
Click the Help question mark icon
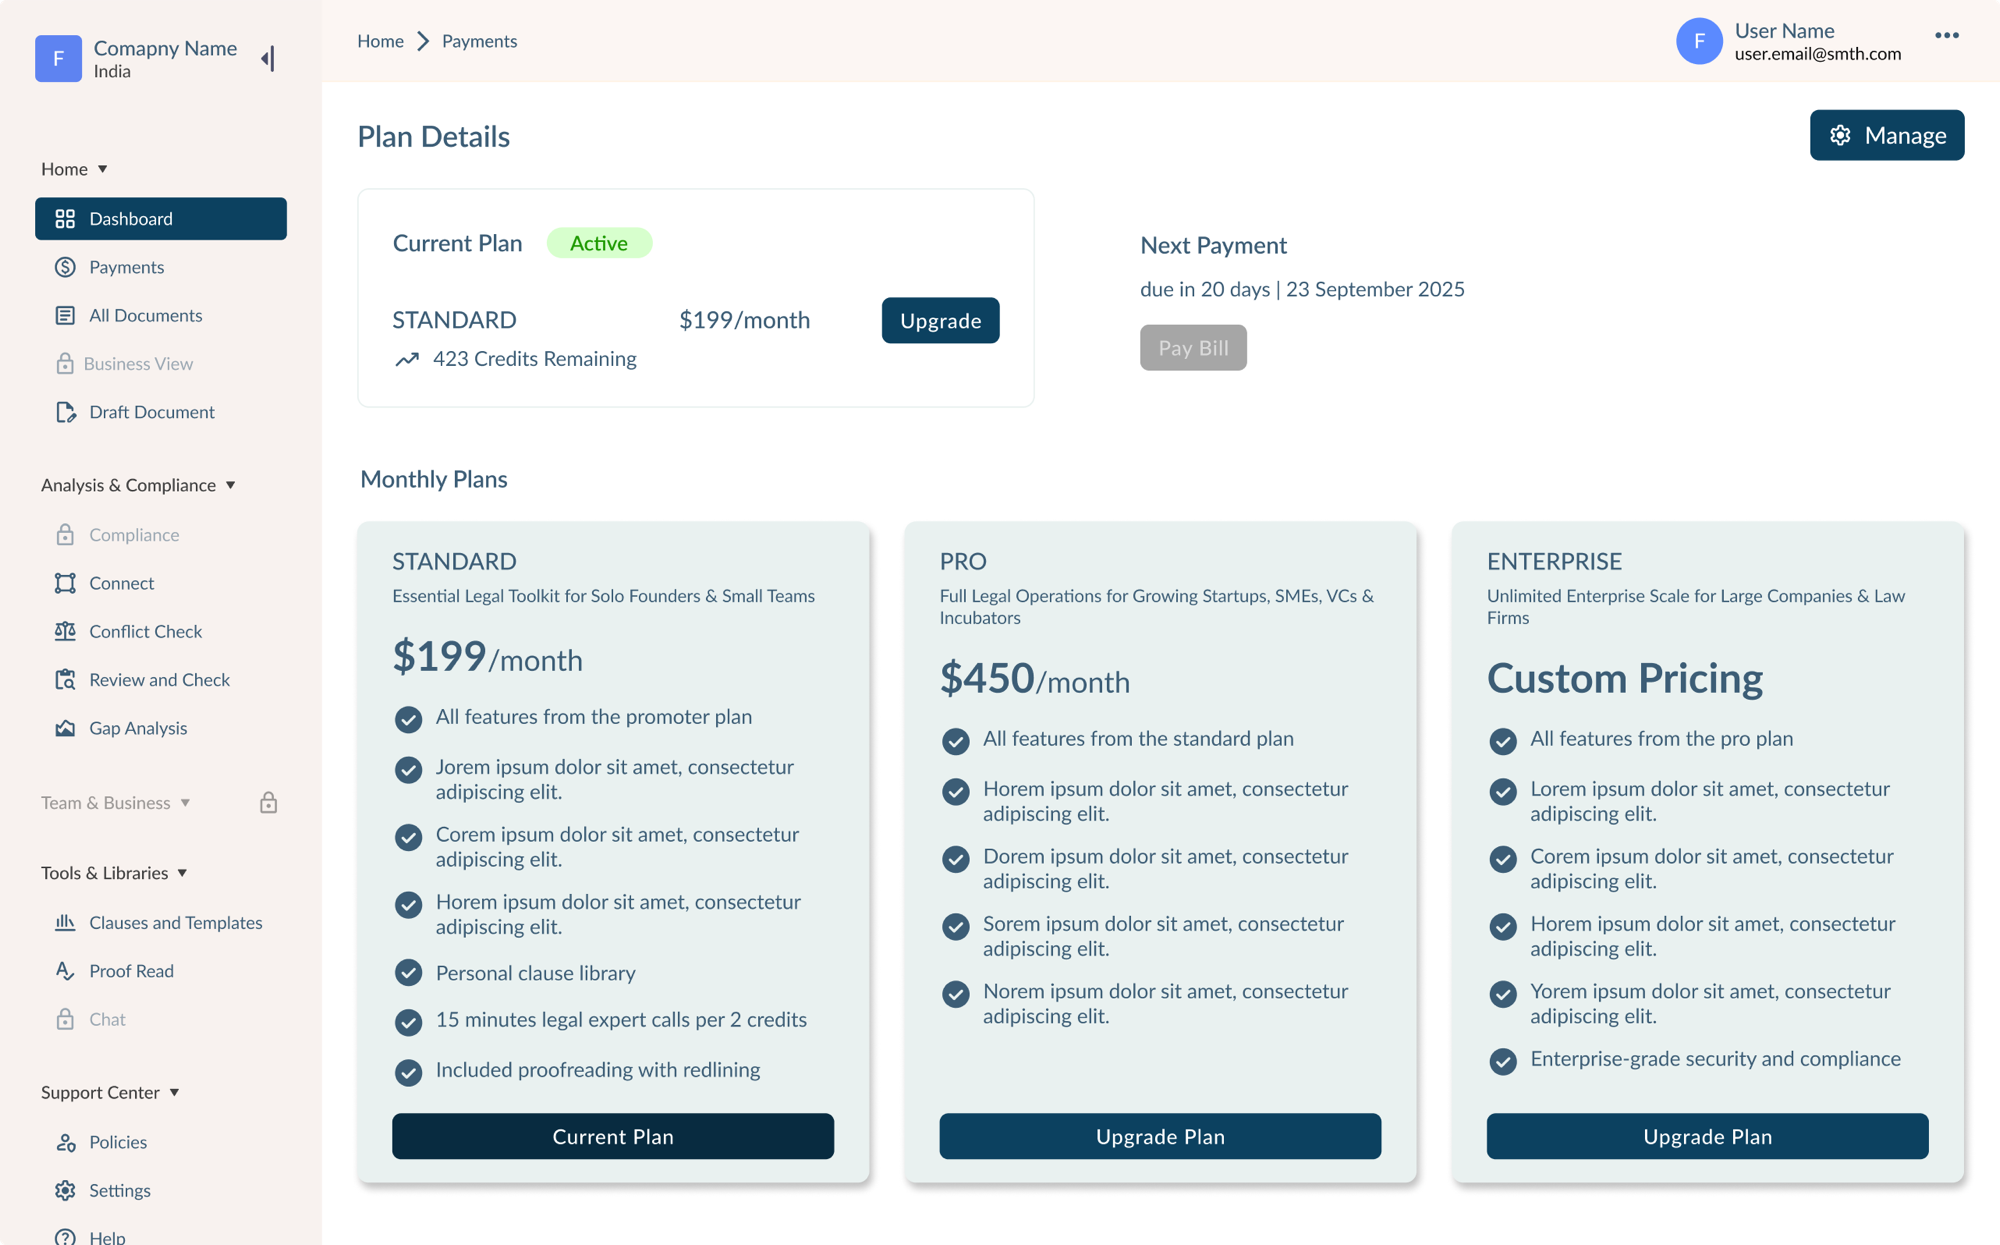[x=65, y=1237]
